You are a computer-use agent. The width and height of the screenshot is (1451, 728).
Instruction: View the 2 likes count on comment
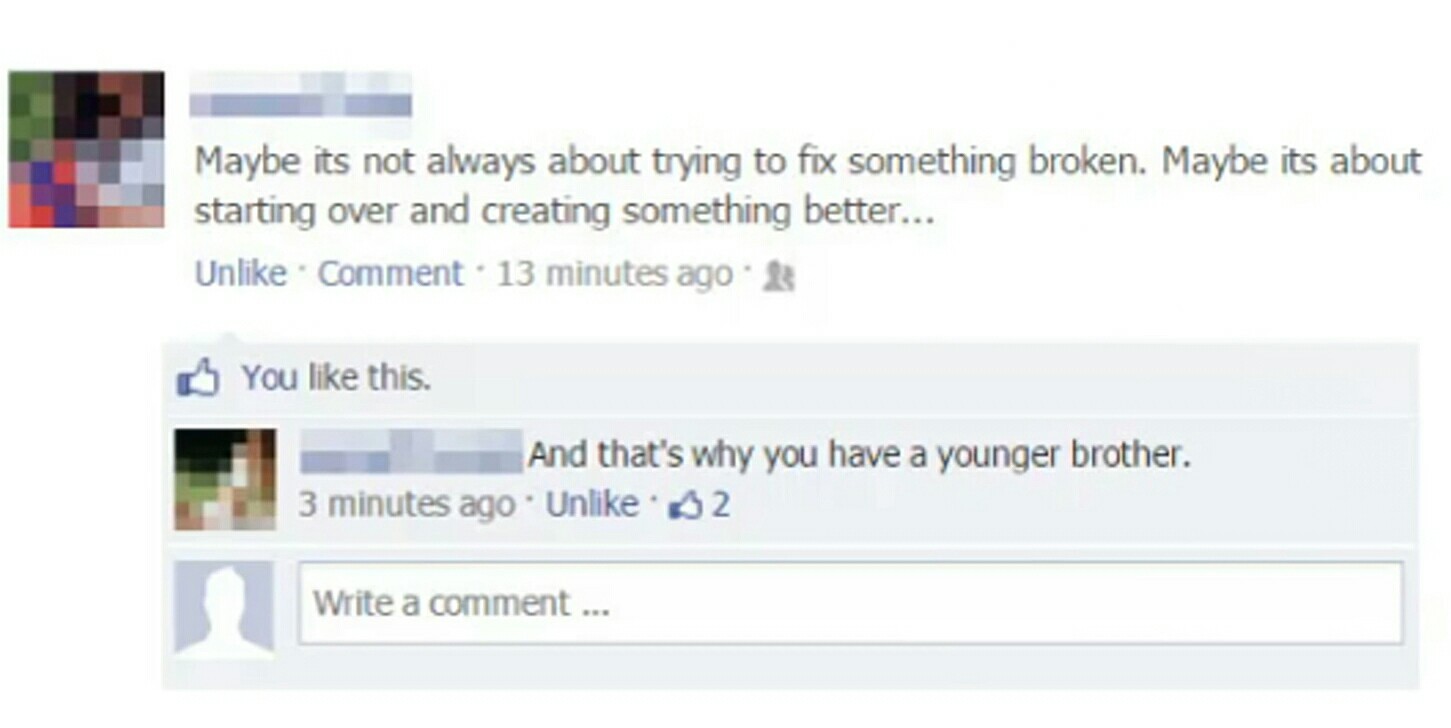tap(720, 505)
